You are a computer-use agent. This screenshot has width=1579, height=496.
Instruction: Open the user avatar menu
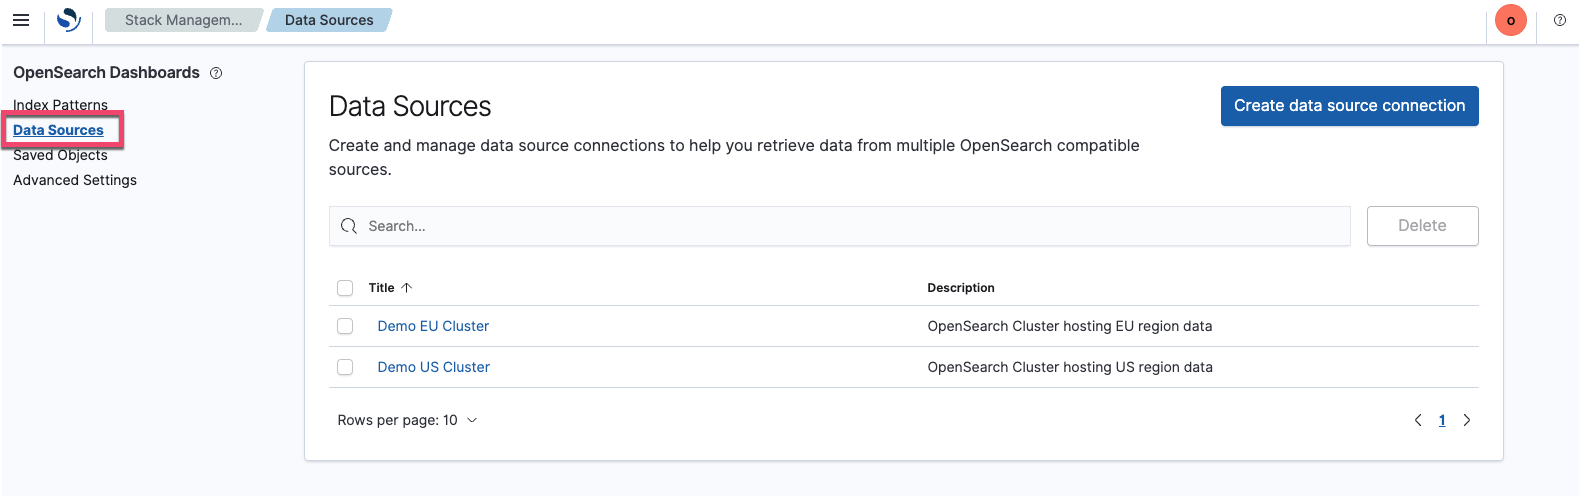click(1510, 20)
